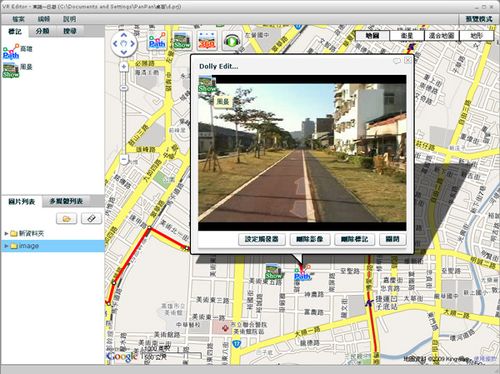The height and width of the screenshot is (374, 500).
Task: Click the yellow label tooltip in the video preview
Action: tap(222, 102)
